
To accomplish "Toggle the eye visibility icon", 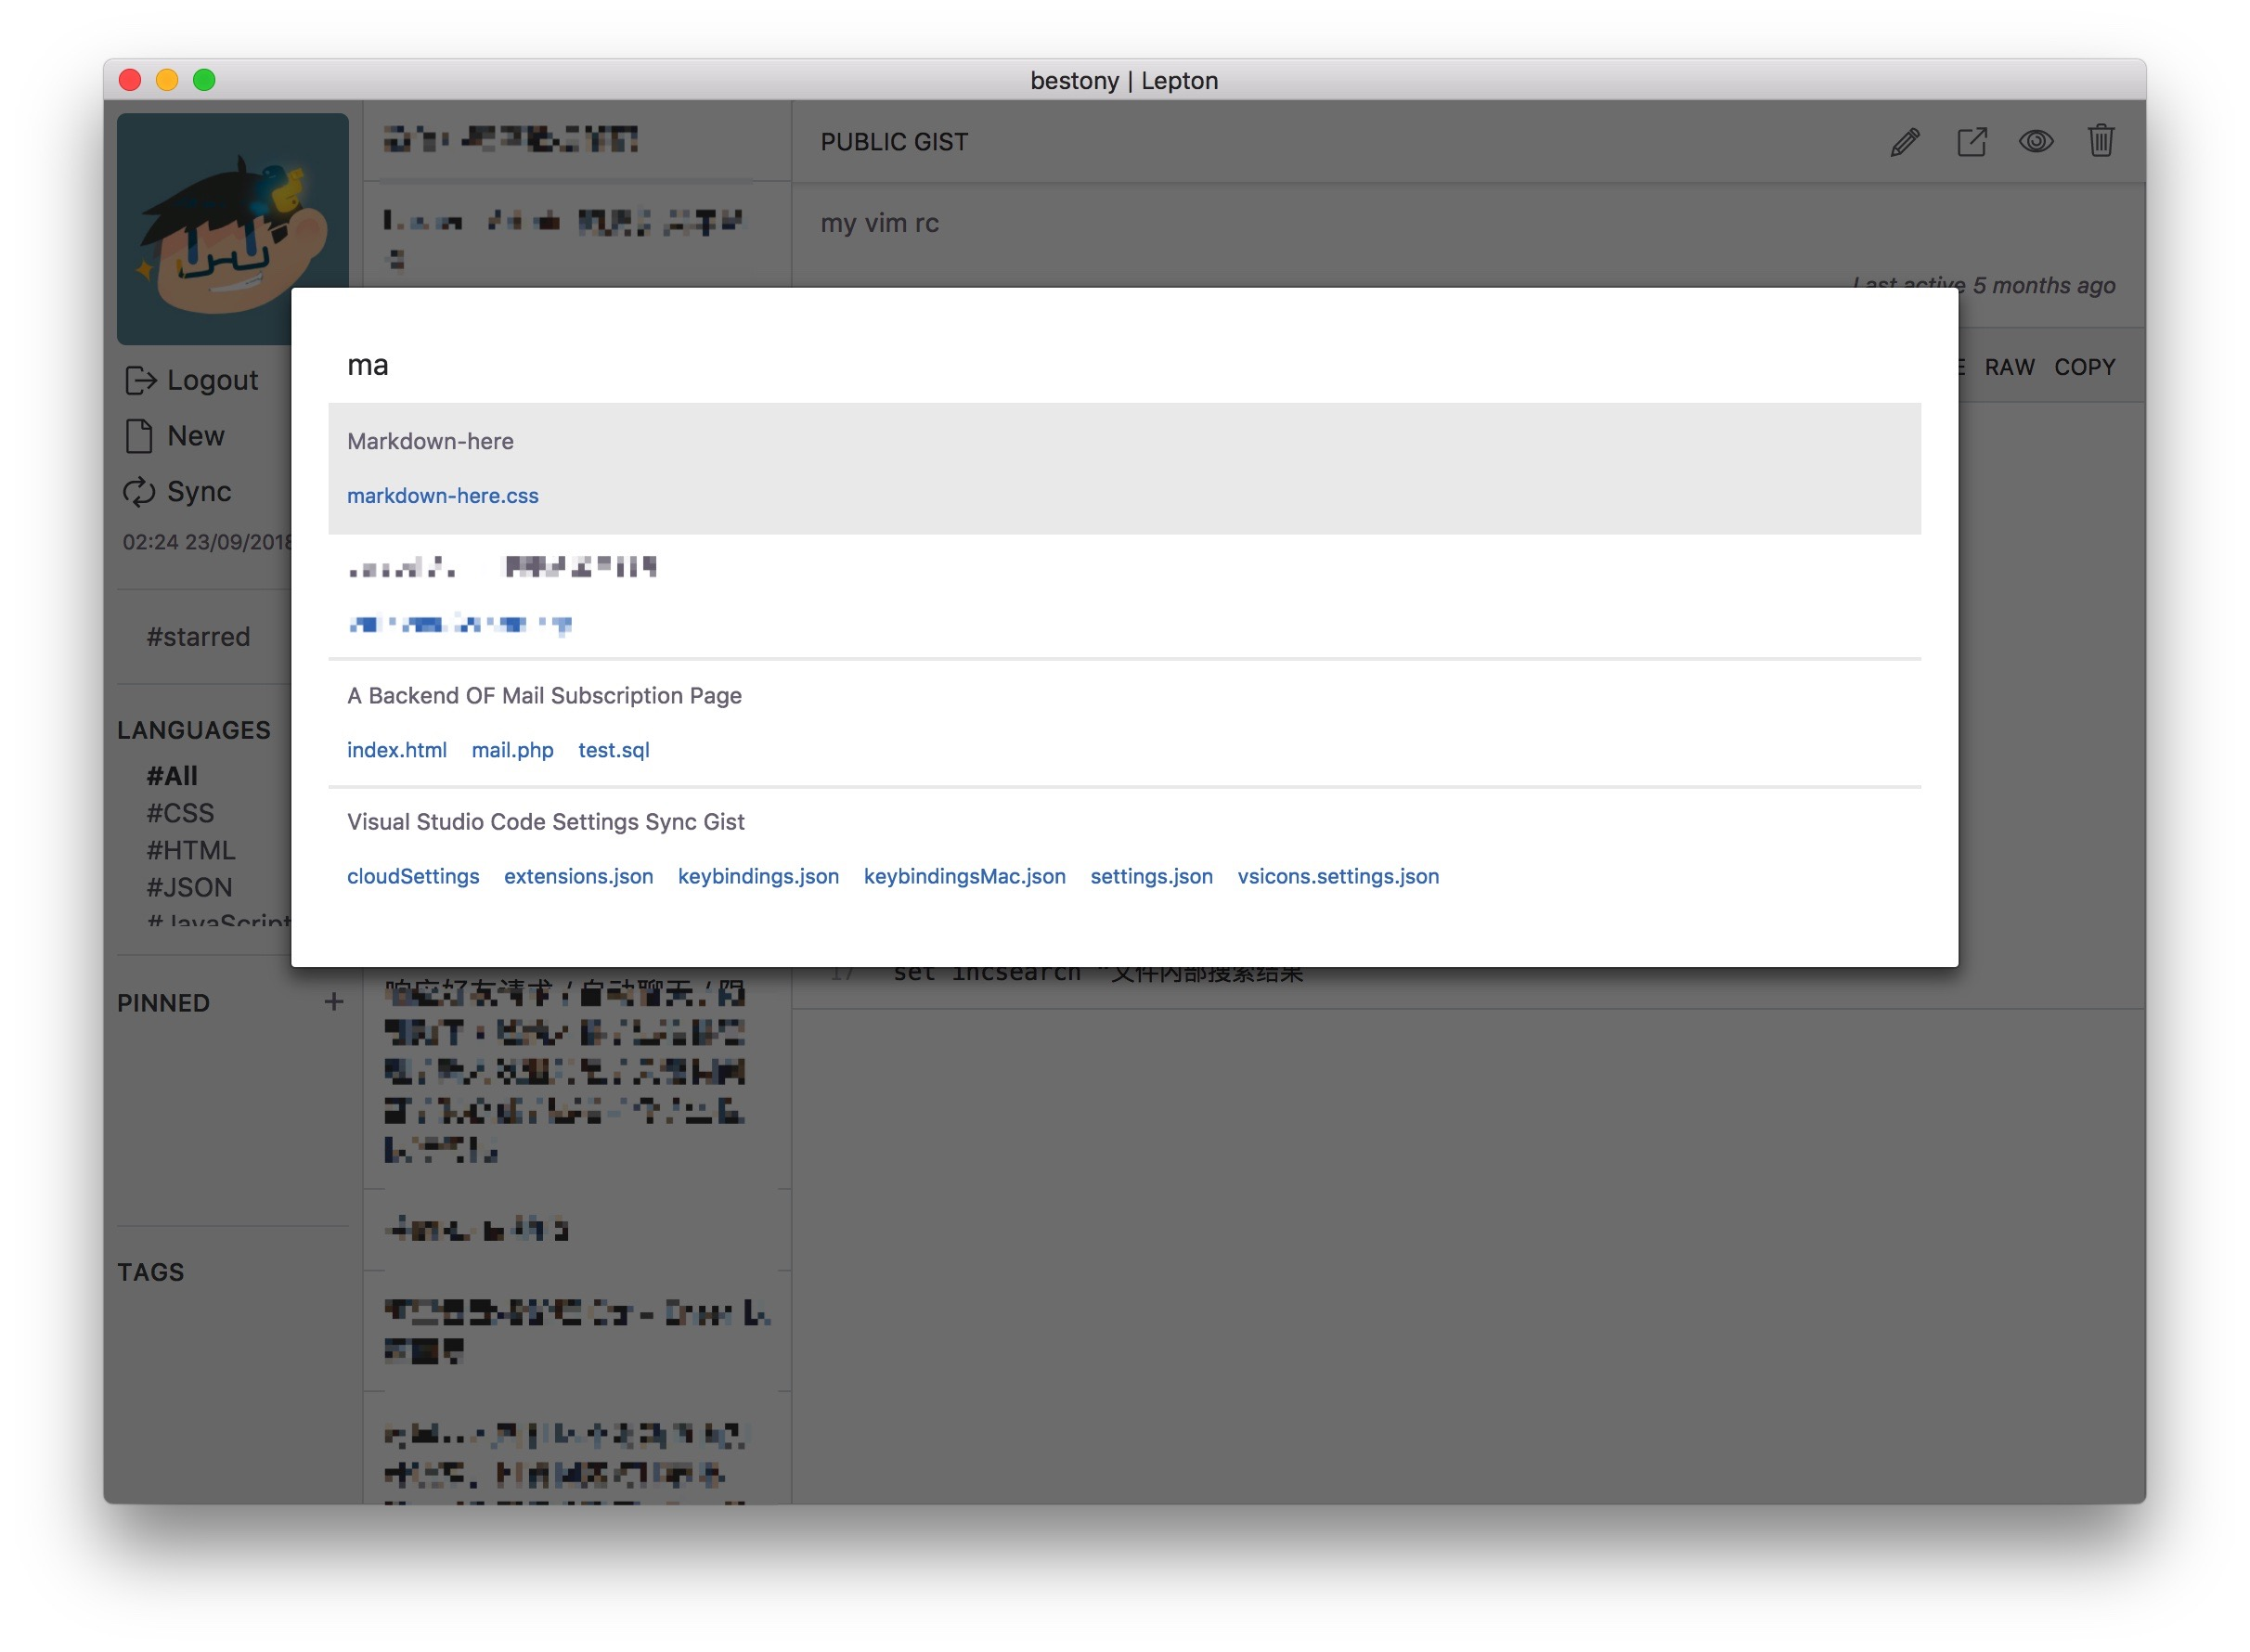I will coord(2036,142).
